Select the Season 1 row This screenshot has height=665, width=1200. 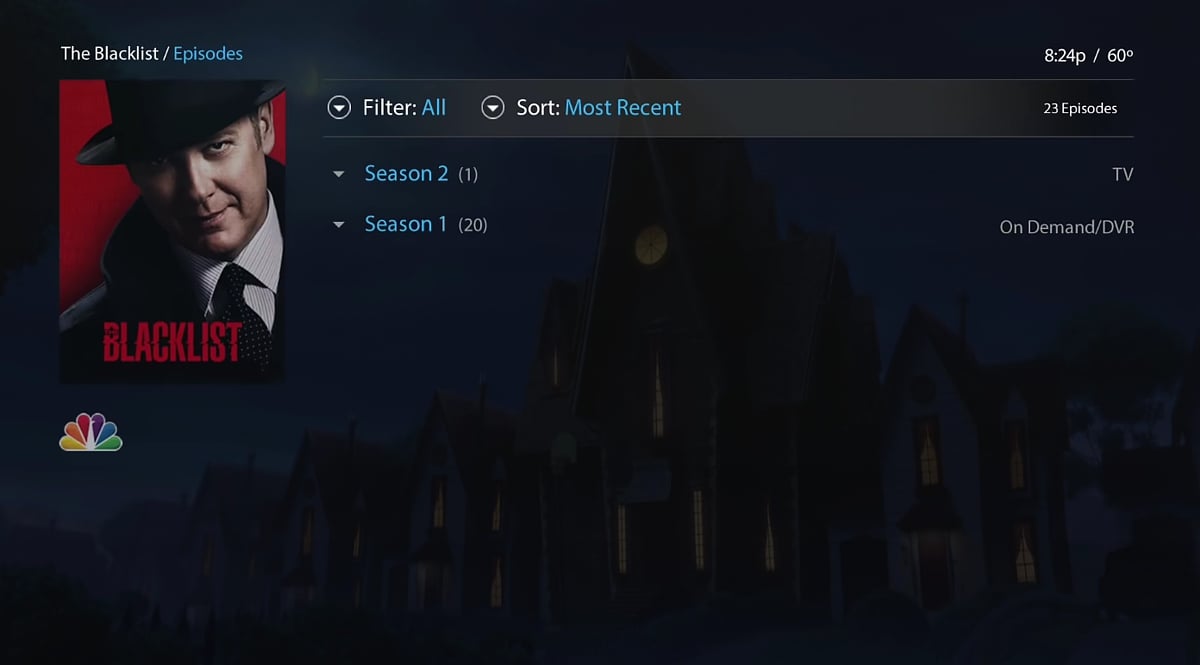729,225
